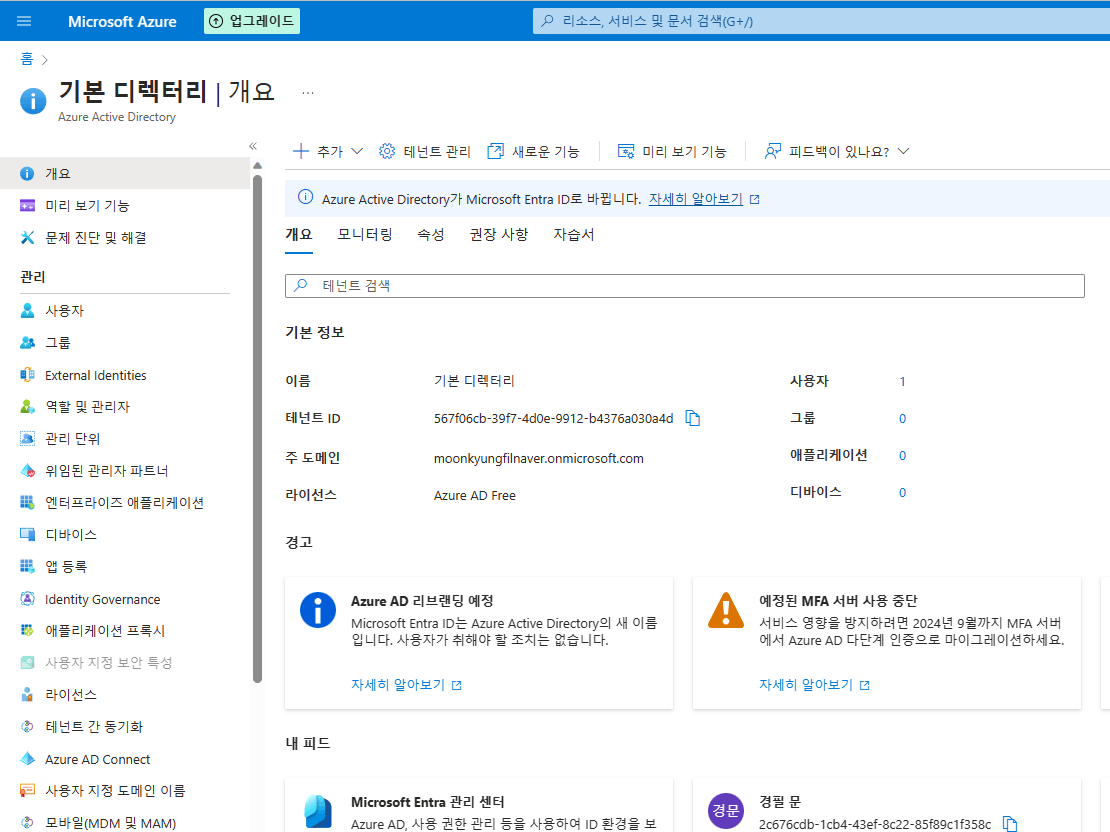Click 미리 보기 기능 toolbar button
The image size is (1110, 832).
672,152
